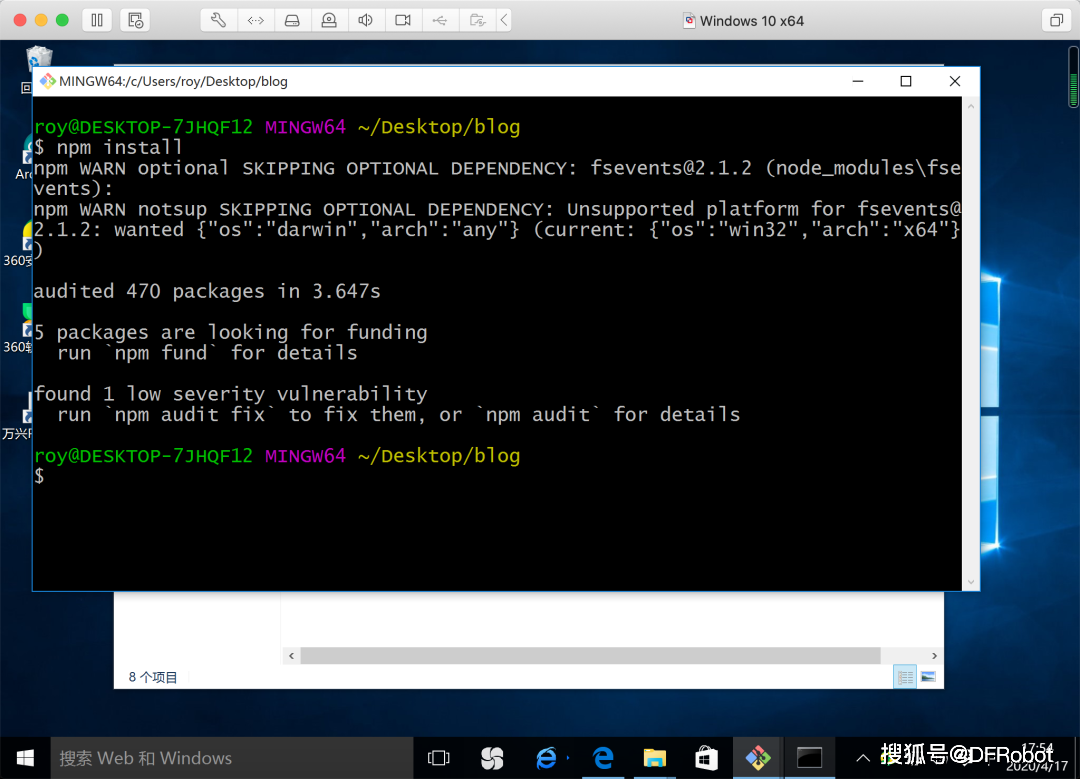Screen dimensions: 1080x779
Task: Open the shared folders icon
Action: coord(477,20)
